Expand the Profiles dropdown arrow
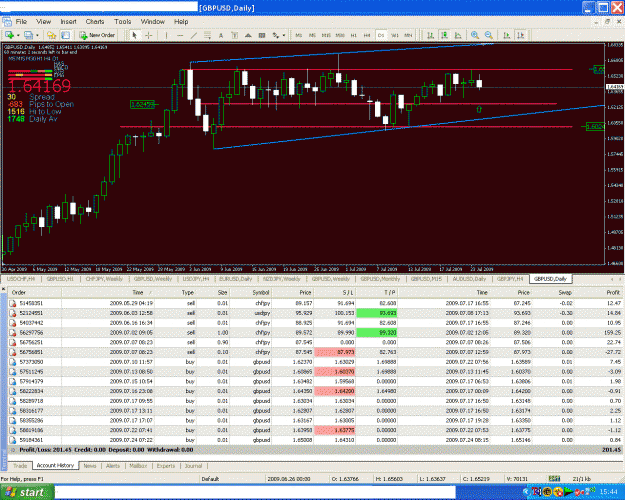The width and height of the screenshot is (625, 500). click(37, 35)
